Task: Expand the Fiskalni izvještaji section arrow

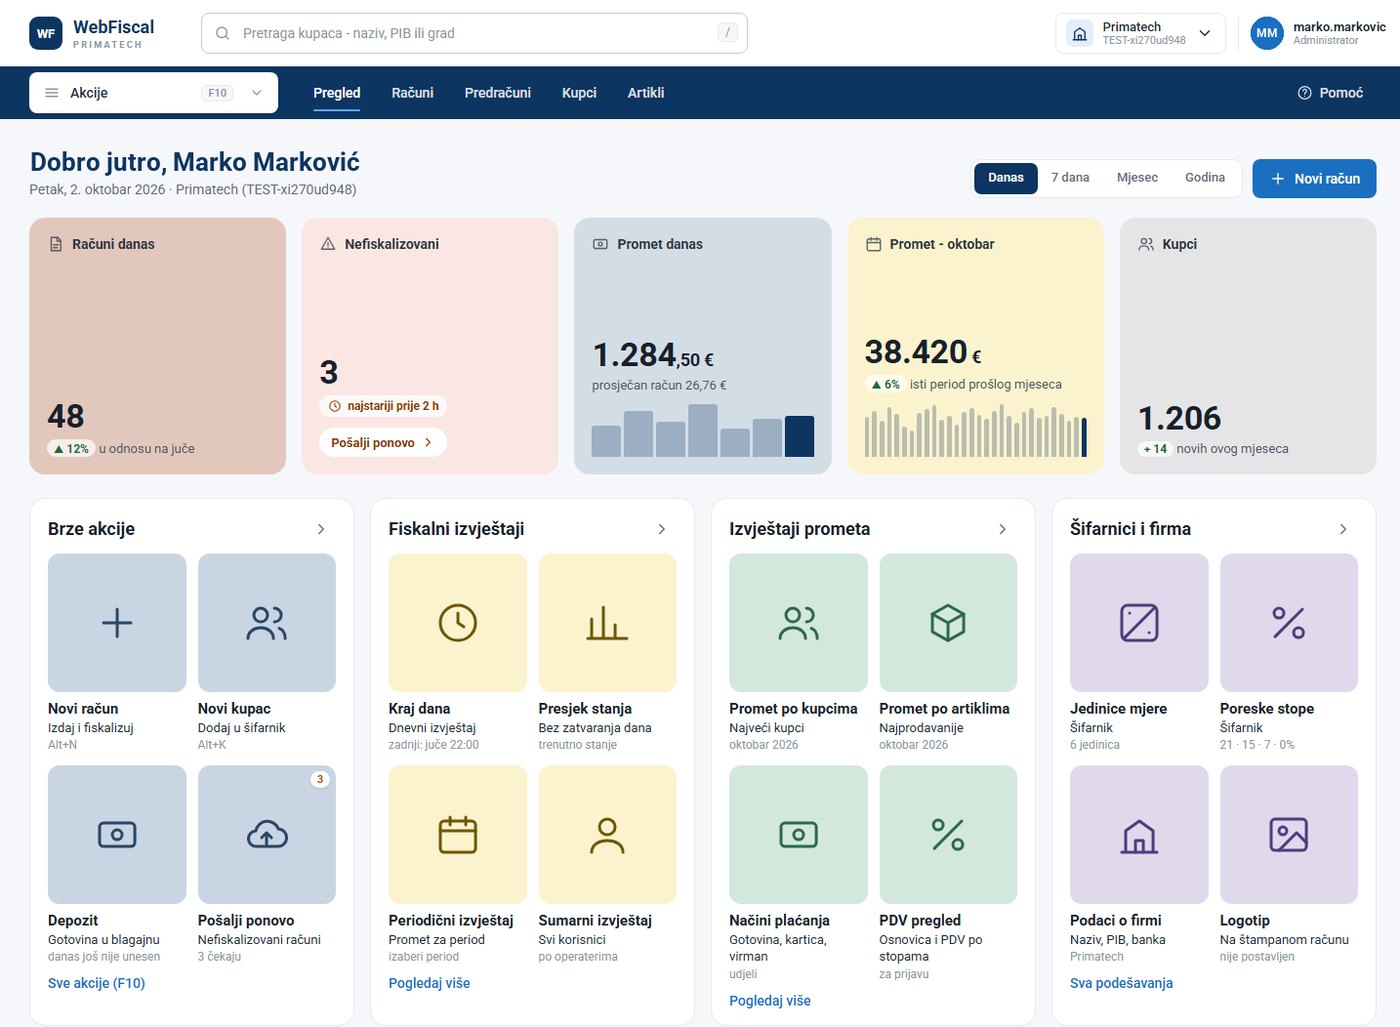Action: pos(662,529)
